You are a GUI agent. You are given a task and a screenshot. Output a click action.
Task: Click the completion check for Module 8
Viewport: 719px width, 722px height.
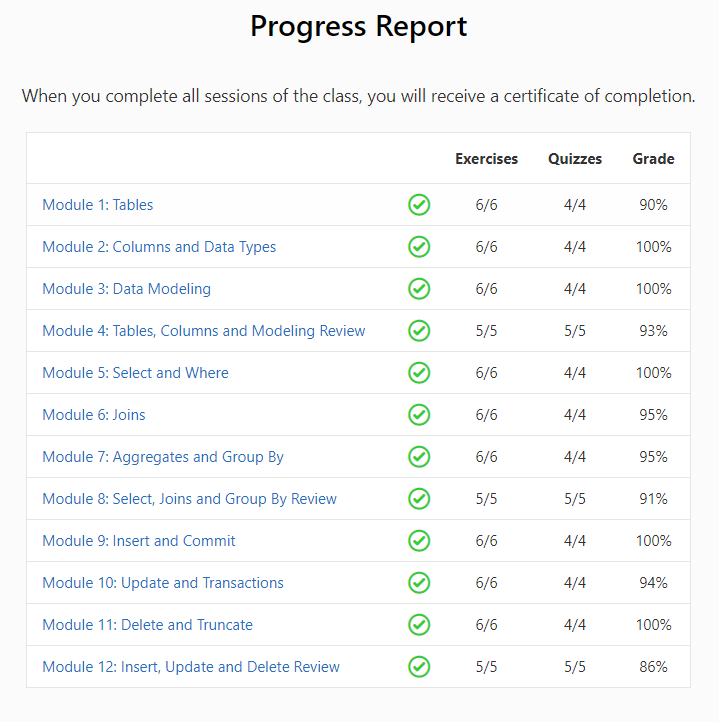pos(419,499)
